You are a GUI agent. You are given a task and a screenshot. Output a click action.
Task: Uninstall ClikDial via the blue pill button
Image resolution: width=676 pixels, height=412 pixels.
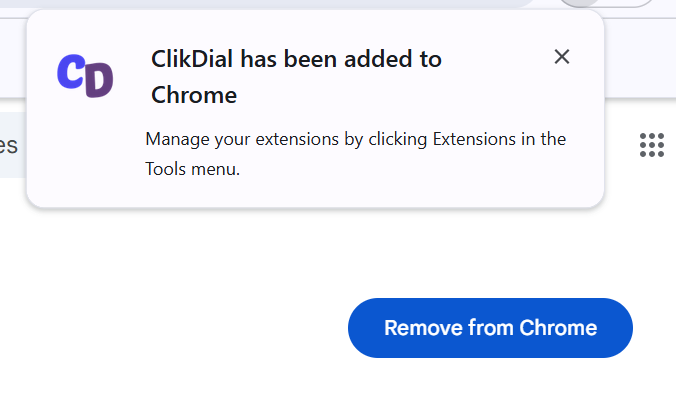(490, 328)
